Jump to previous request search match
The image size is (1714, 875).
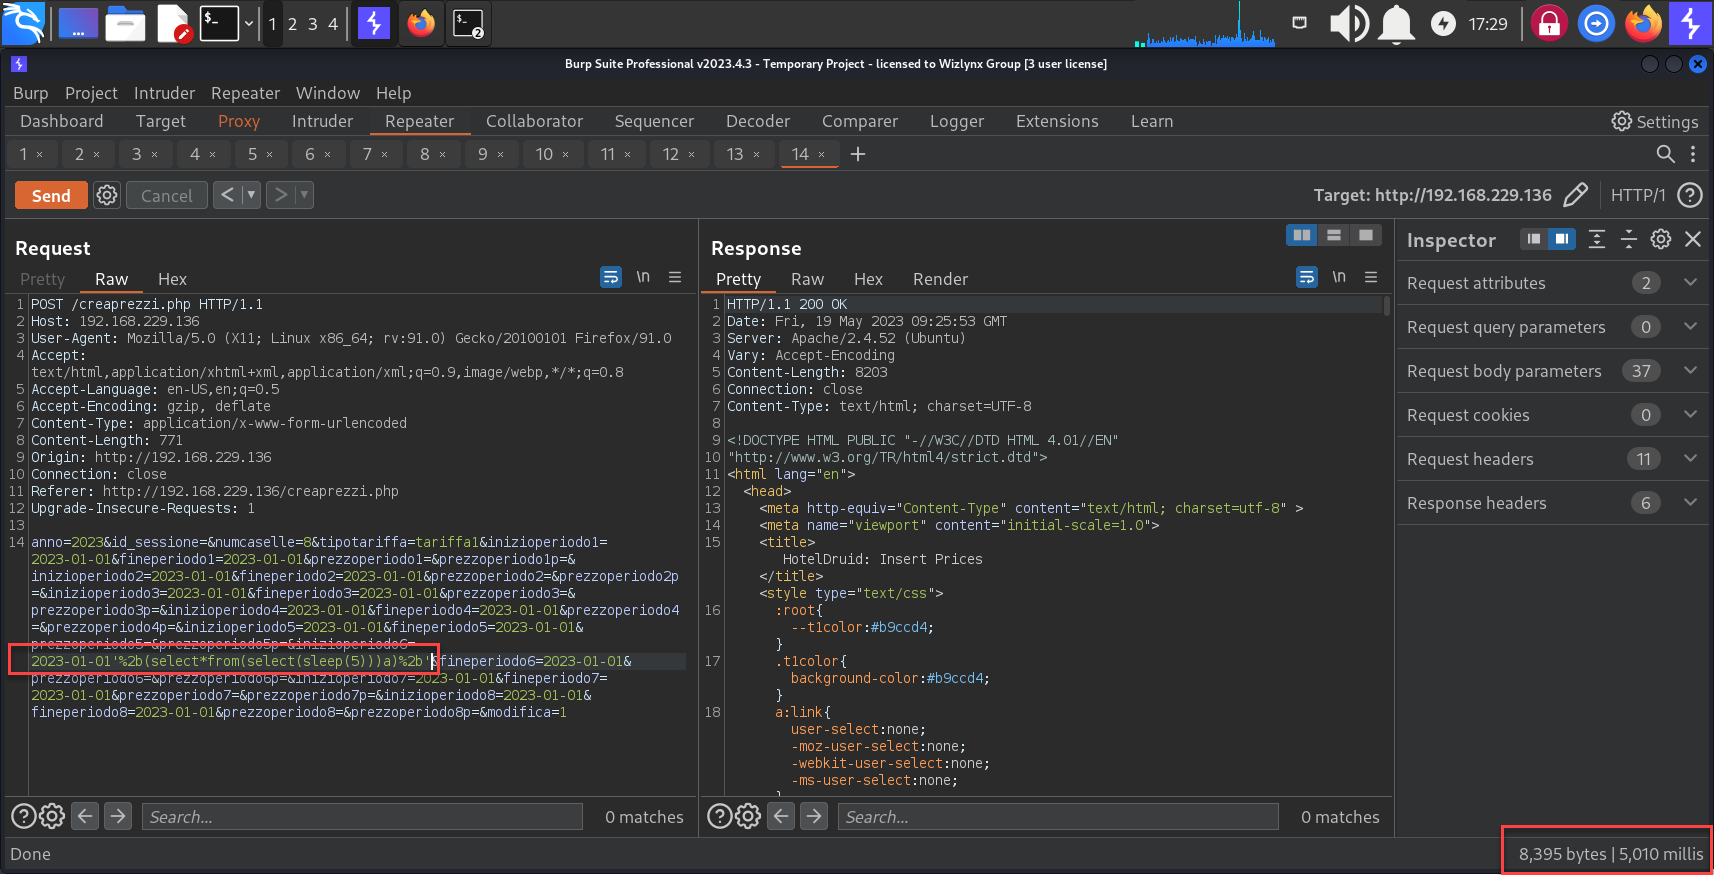coord(86,816)
